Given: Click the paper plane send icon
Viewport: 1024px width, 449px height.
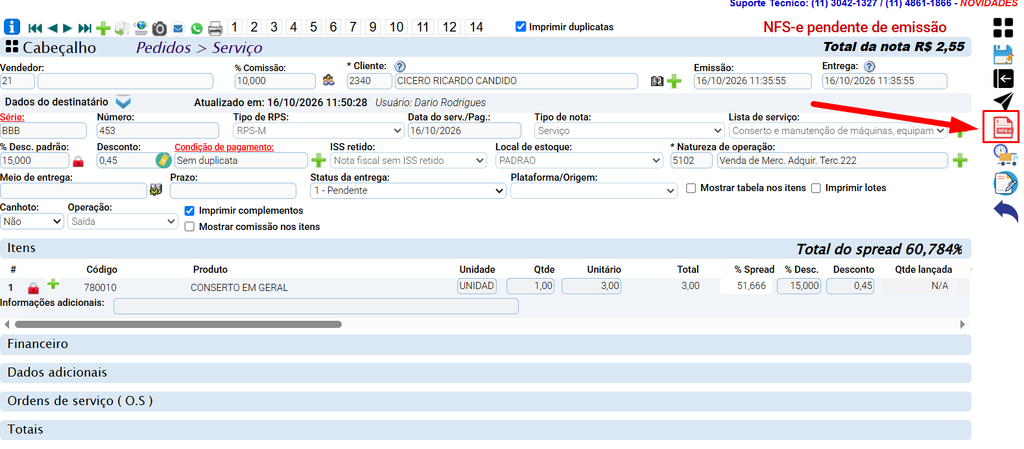Looking at the screenshot, I should (1003, 101).
